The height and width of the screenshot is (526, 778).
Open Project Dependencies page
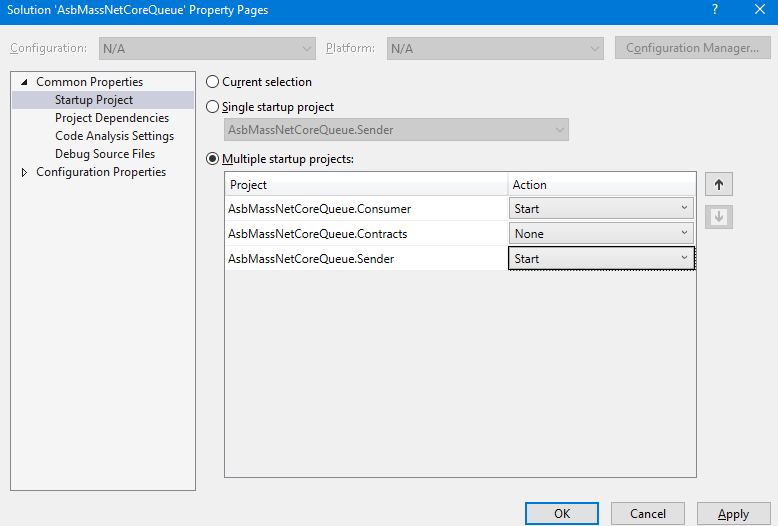(112, 118)
